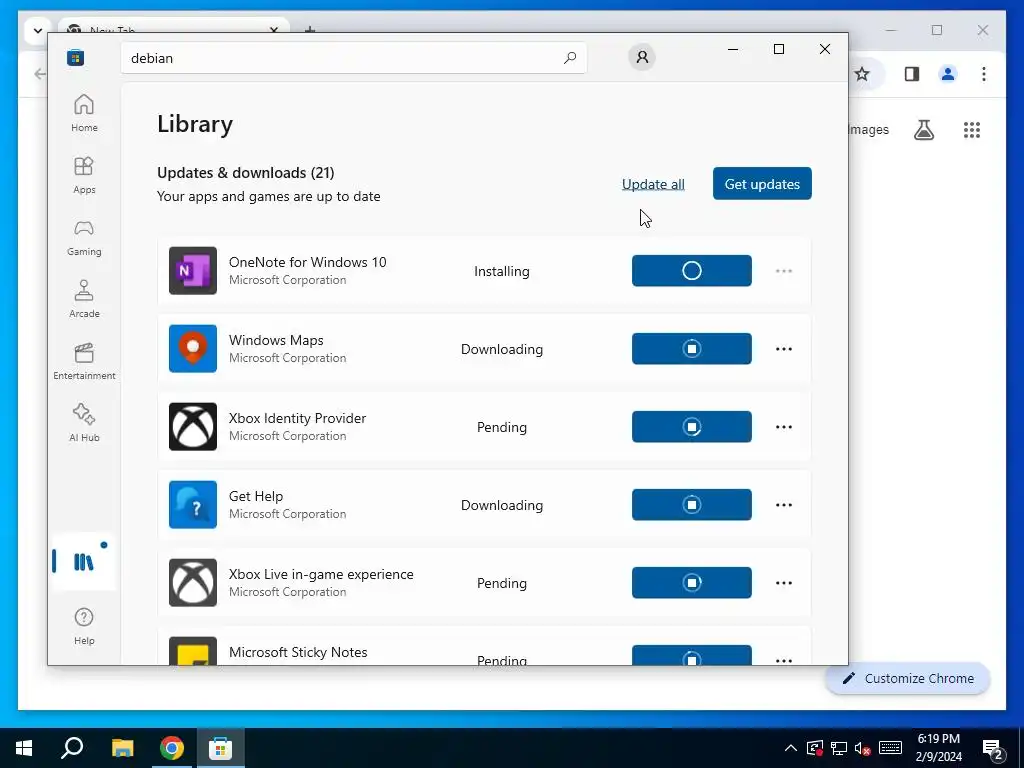The width and height of the screenshot is (1024, 768).
Task: Open more options for OneNote for Windows 10
Action: pos(784,270)
